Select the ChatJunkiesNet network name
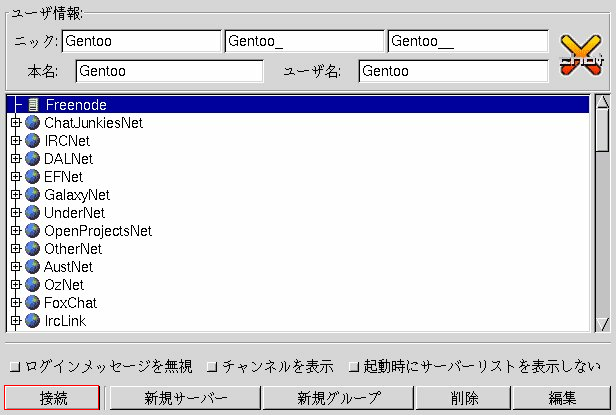This screenshot has width=616, height=415. click(x=93, y=123)
